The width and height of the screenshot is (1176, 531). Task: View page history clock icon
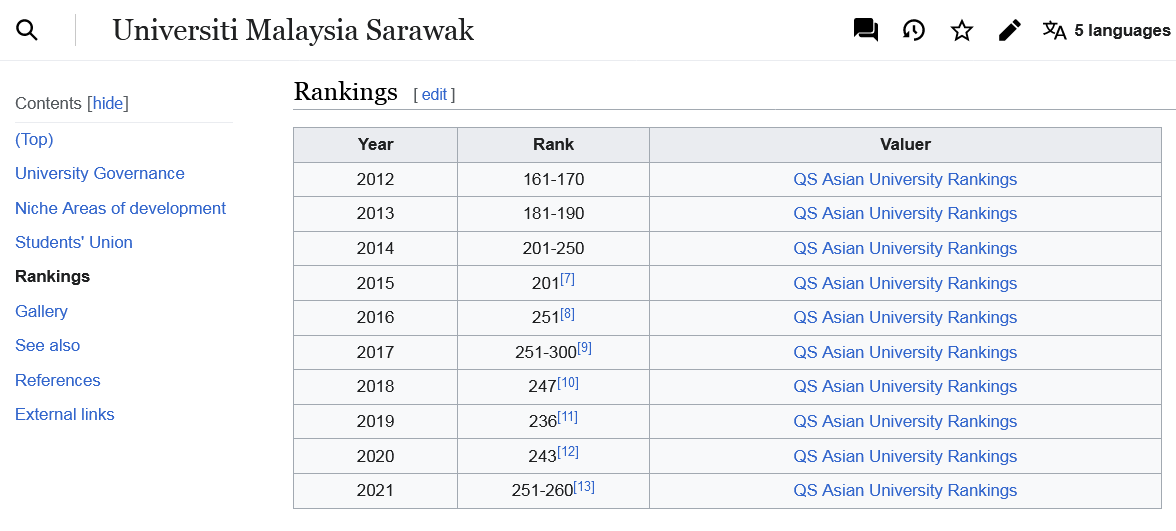(914, 30)
